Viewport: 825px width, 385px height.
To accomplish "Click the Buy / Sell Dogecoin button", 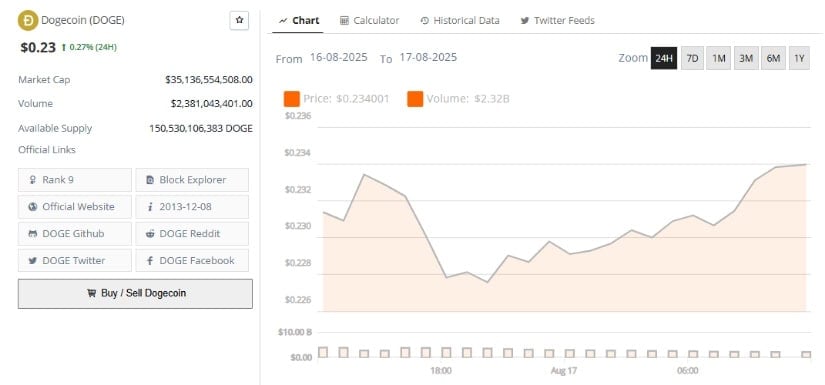I will [135, 293].
